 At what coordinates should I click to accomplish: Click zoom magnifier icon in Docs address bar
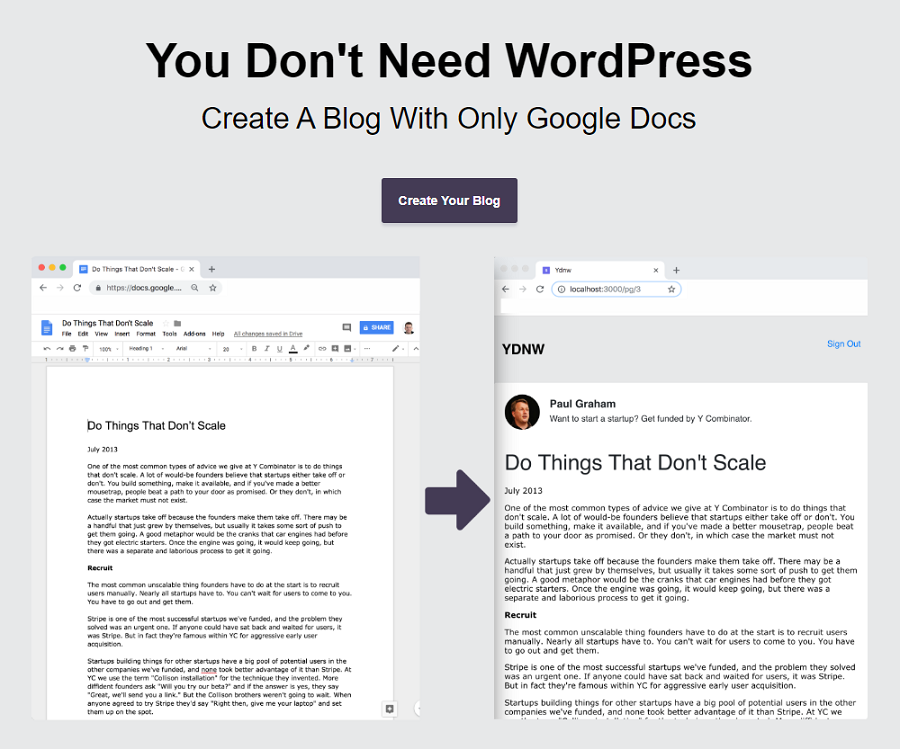coord(195,288)
